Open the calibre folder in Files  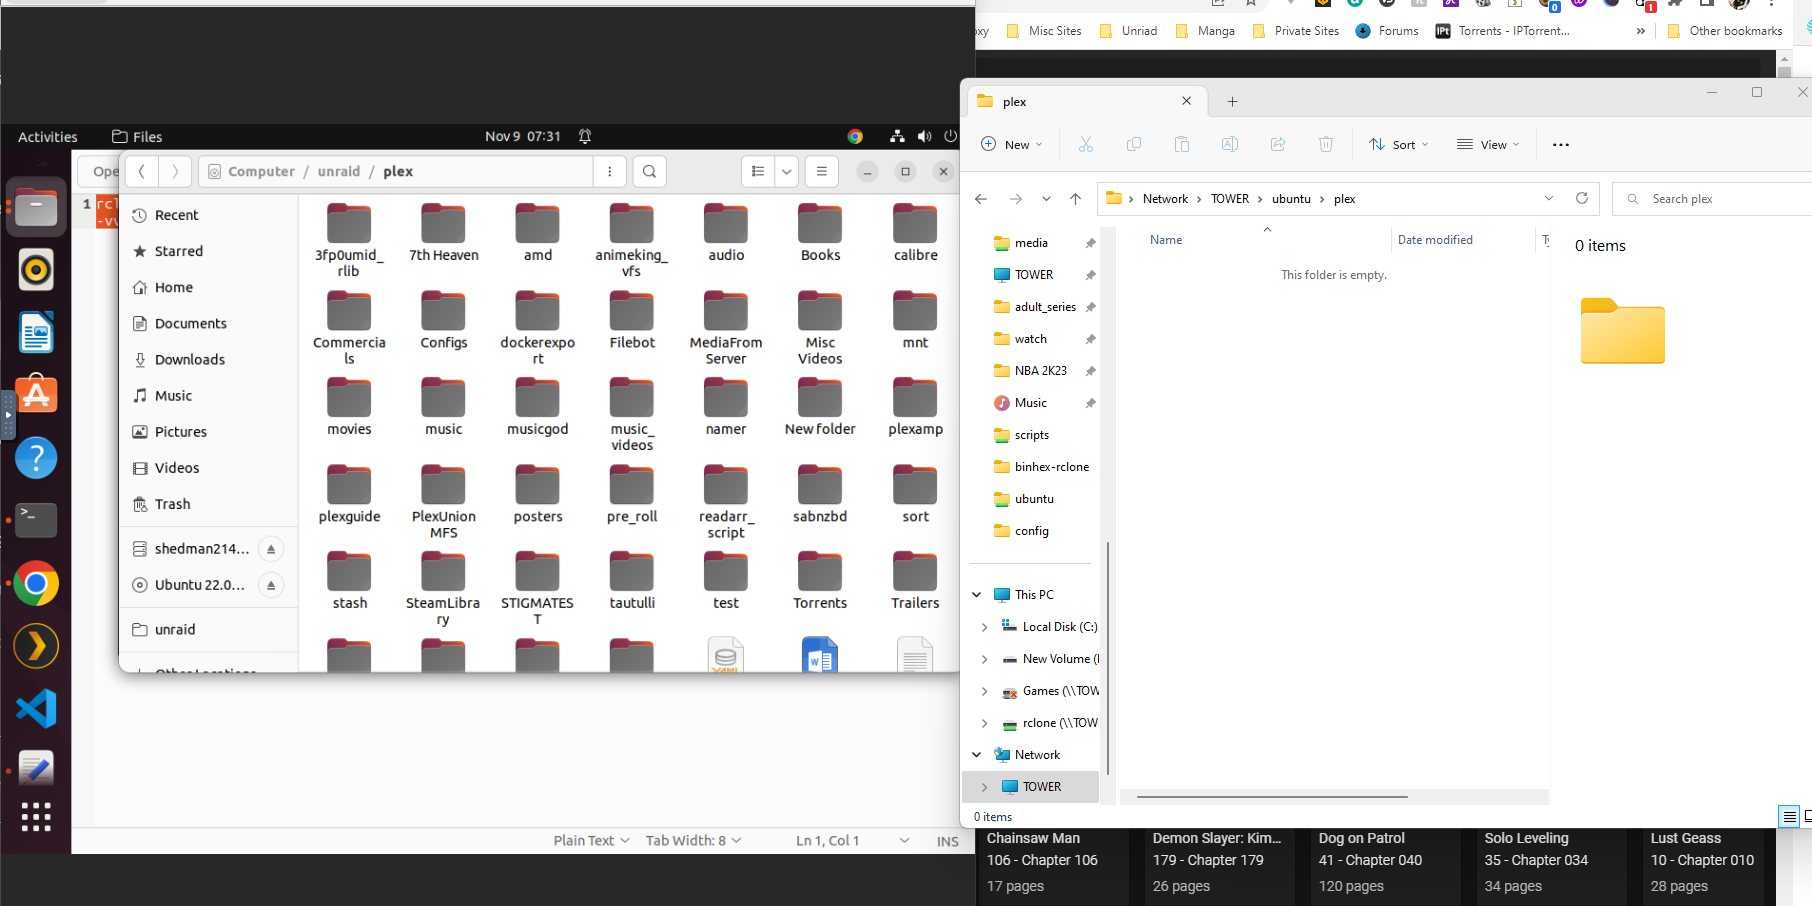(x=915, y=233)
